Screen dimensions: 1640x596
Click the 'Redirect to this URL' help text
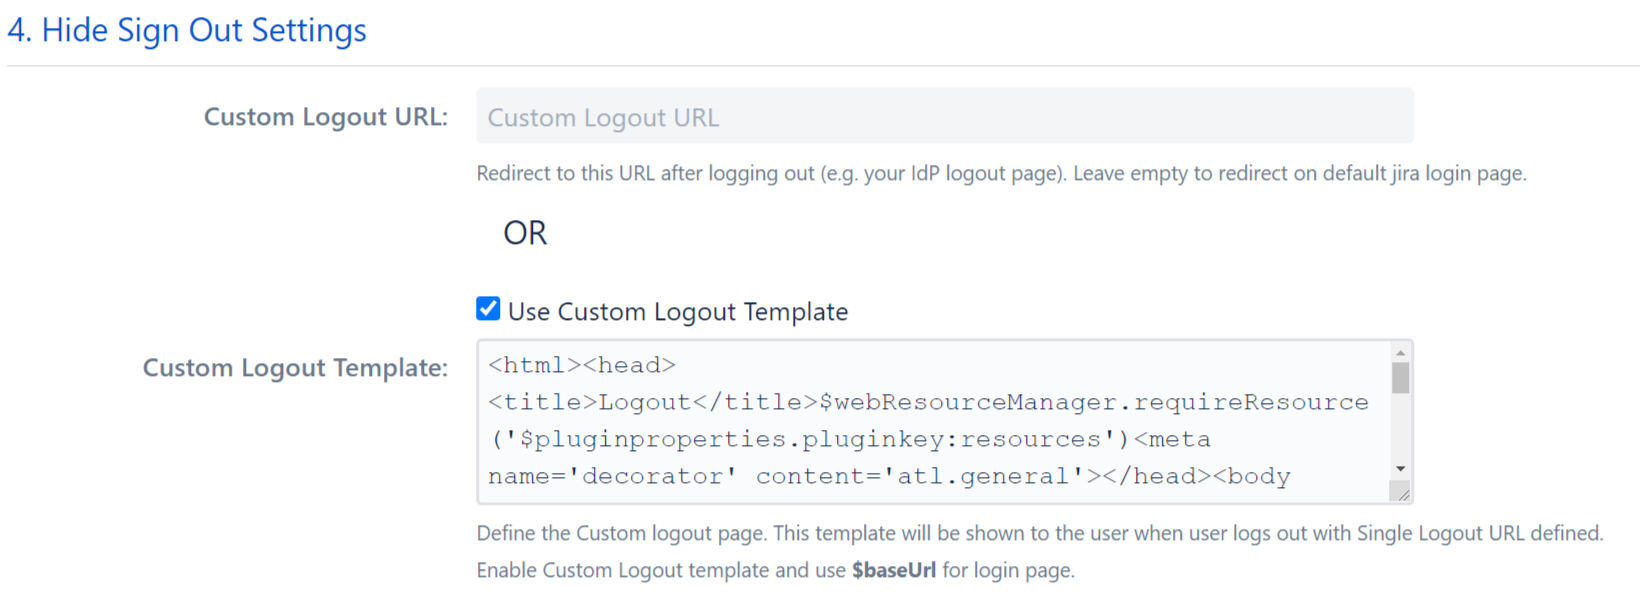[x=1000, y=174]
